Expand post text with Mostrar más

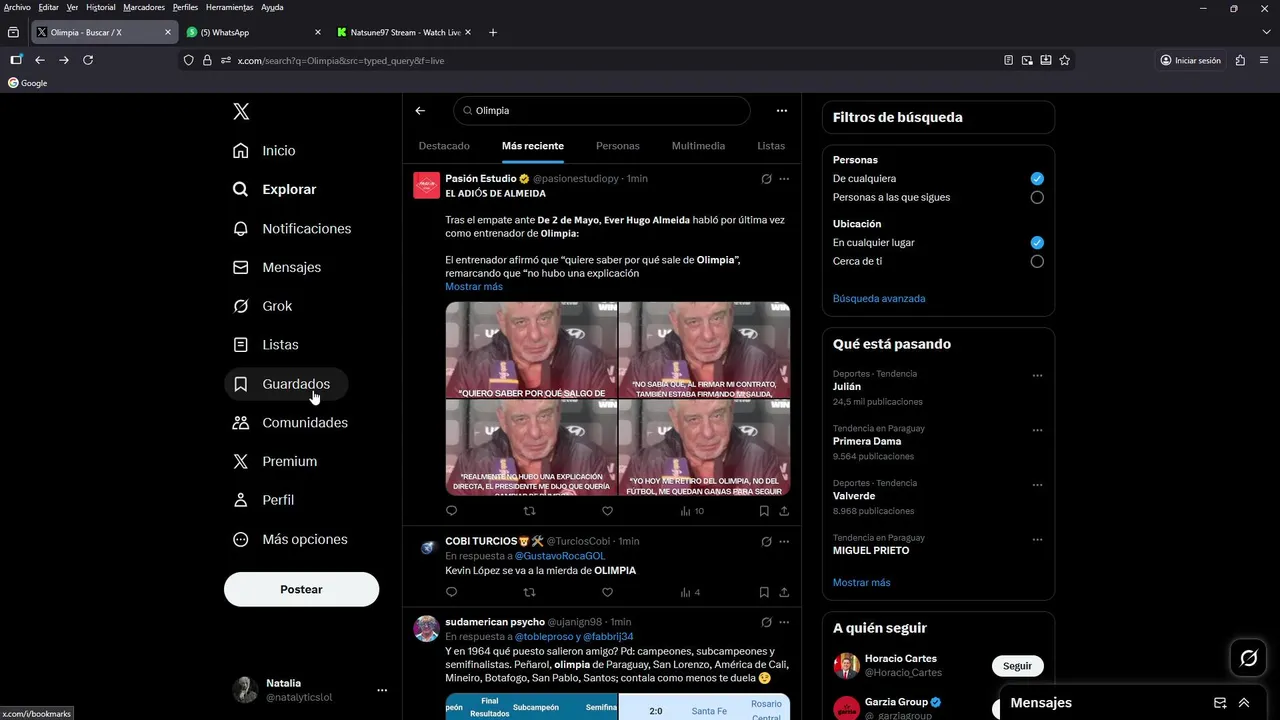(x=474, y=286)
